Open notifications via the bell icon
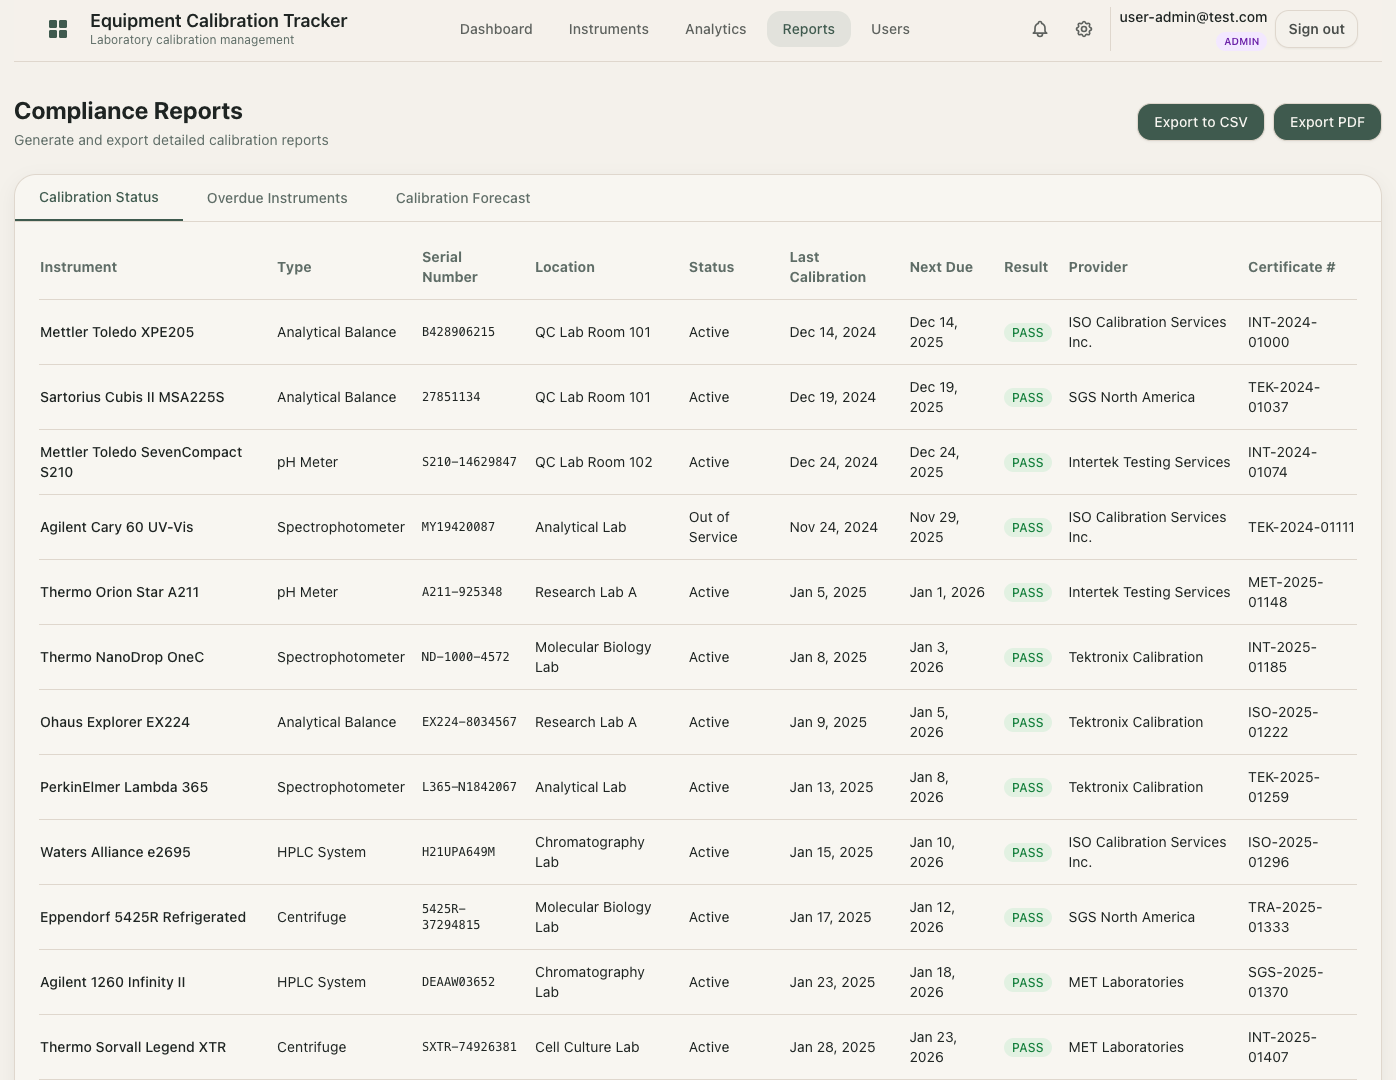This screenshot has height=1080, width=1396. pos(1039,29)
